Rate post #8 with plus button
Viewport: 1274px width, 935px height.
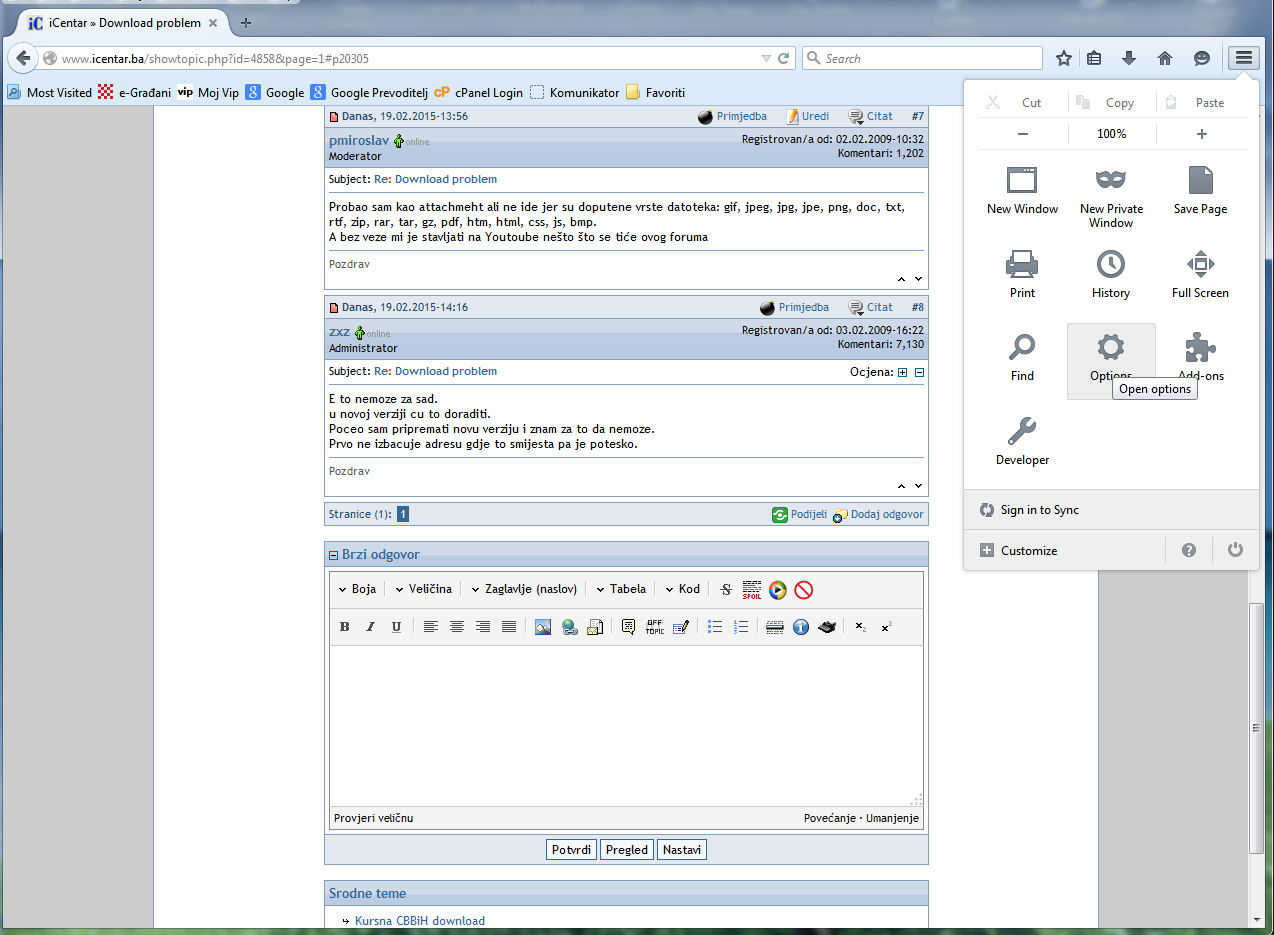coord(902,372)
